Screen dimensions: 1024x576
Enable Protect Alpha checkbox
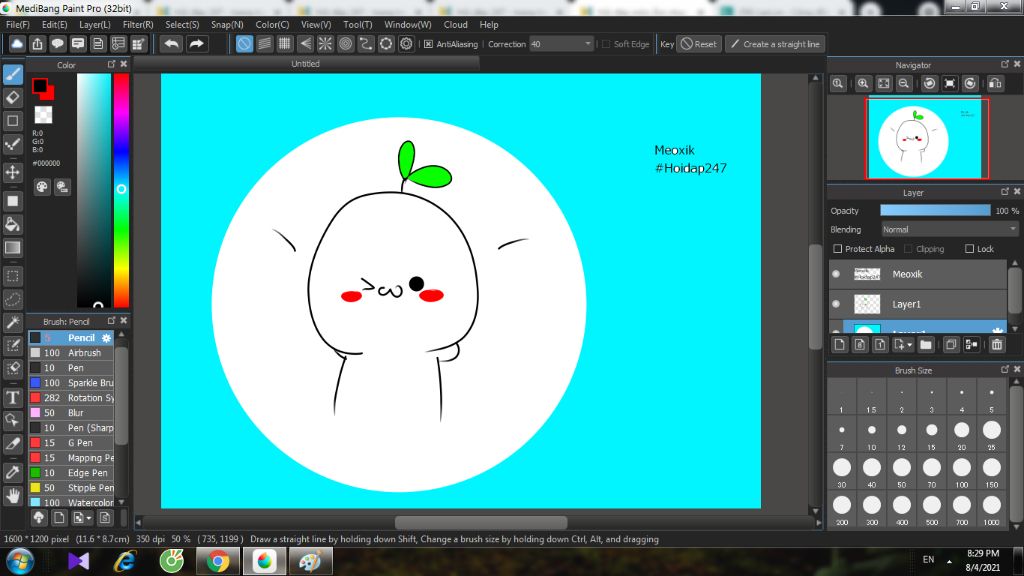[x=838, y=249]
